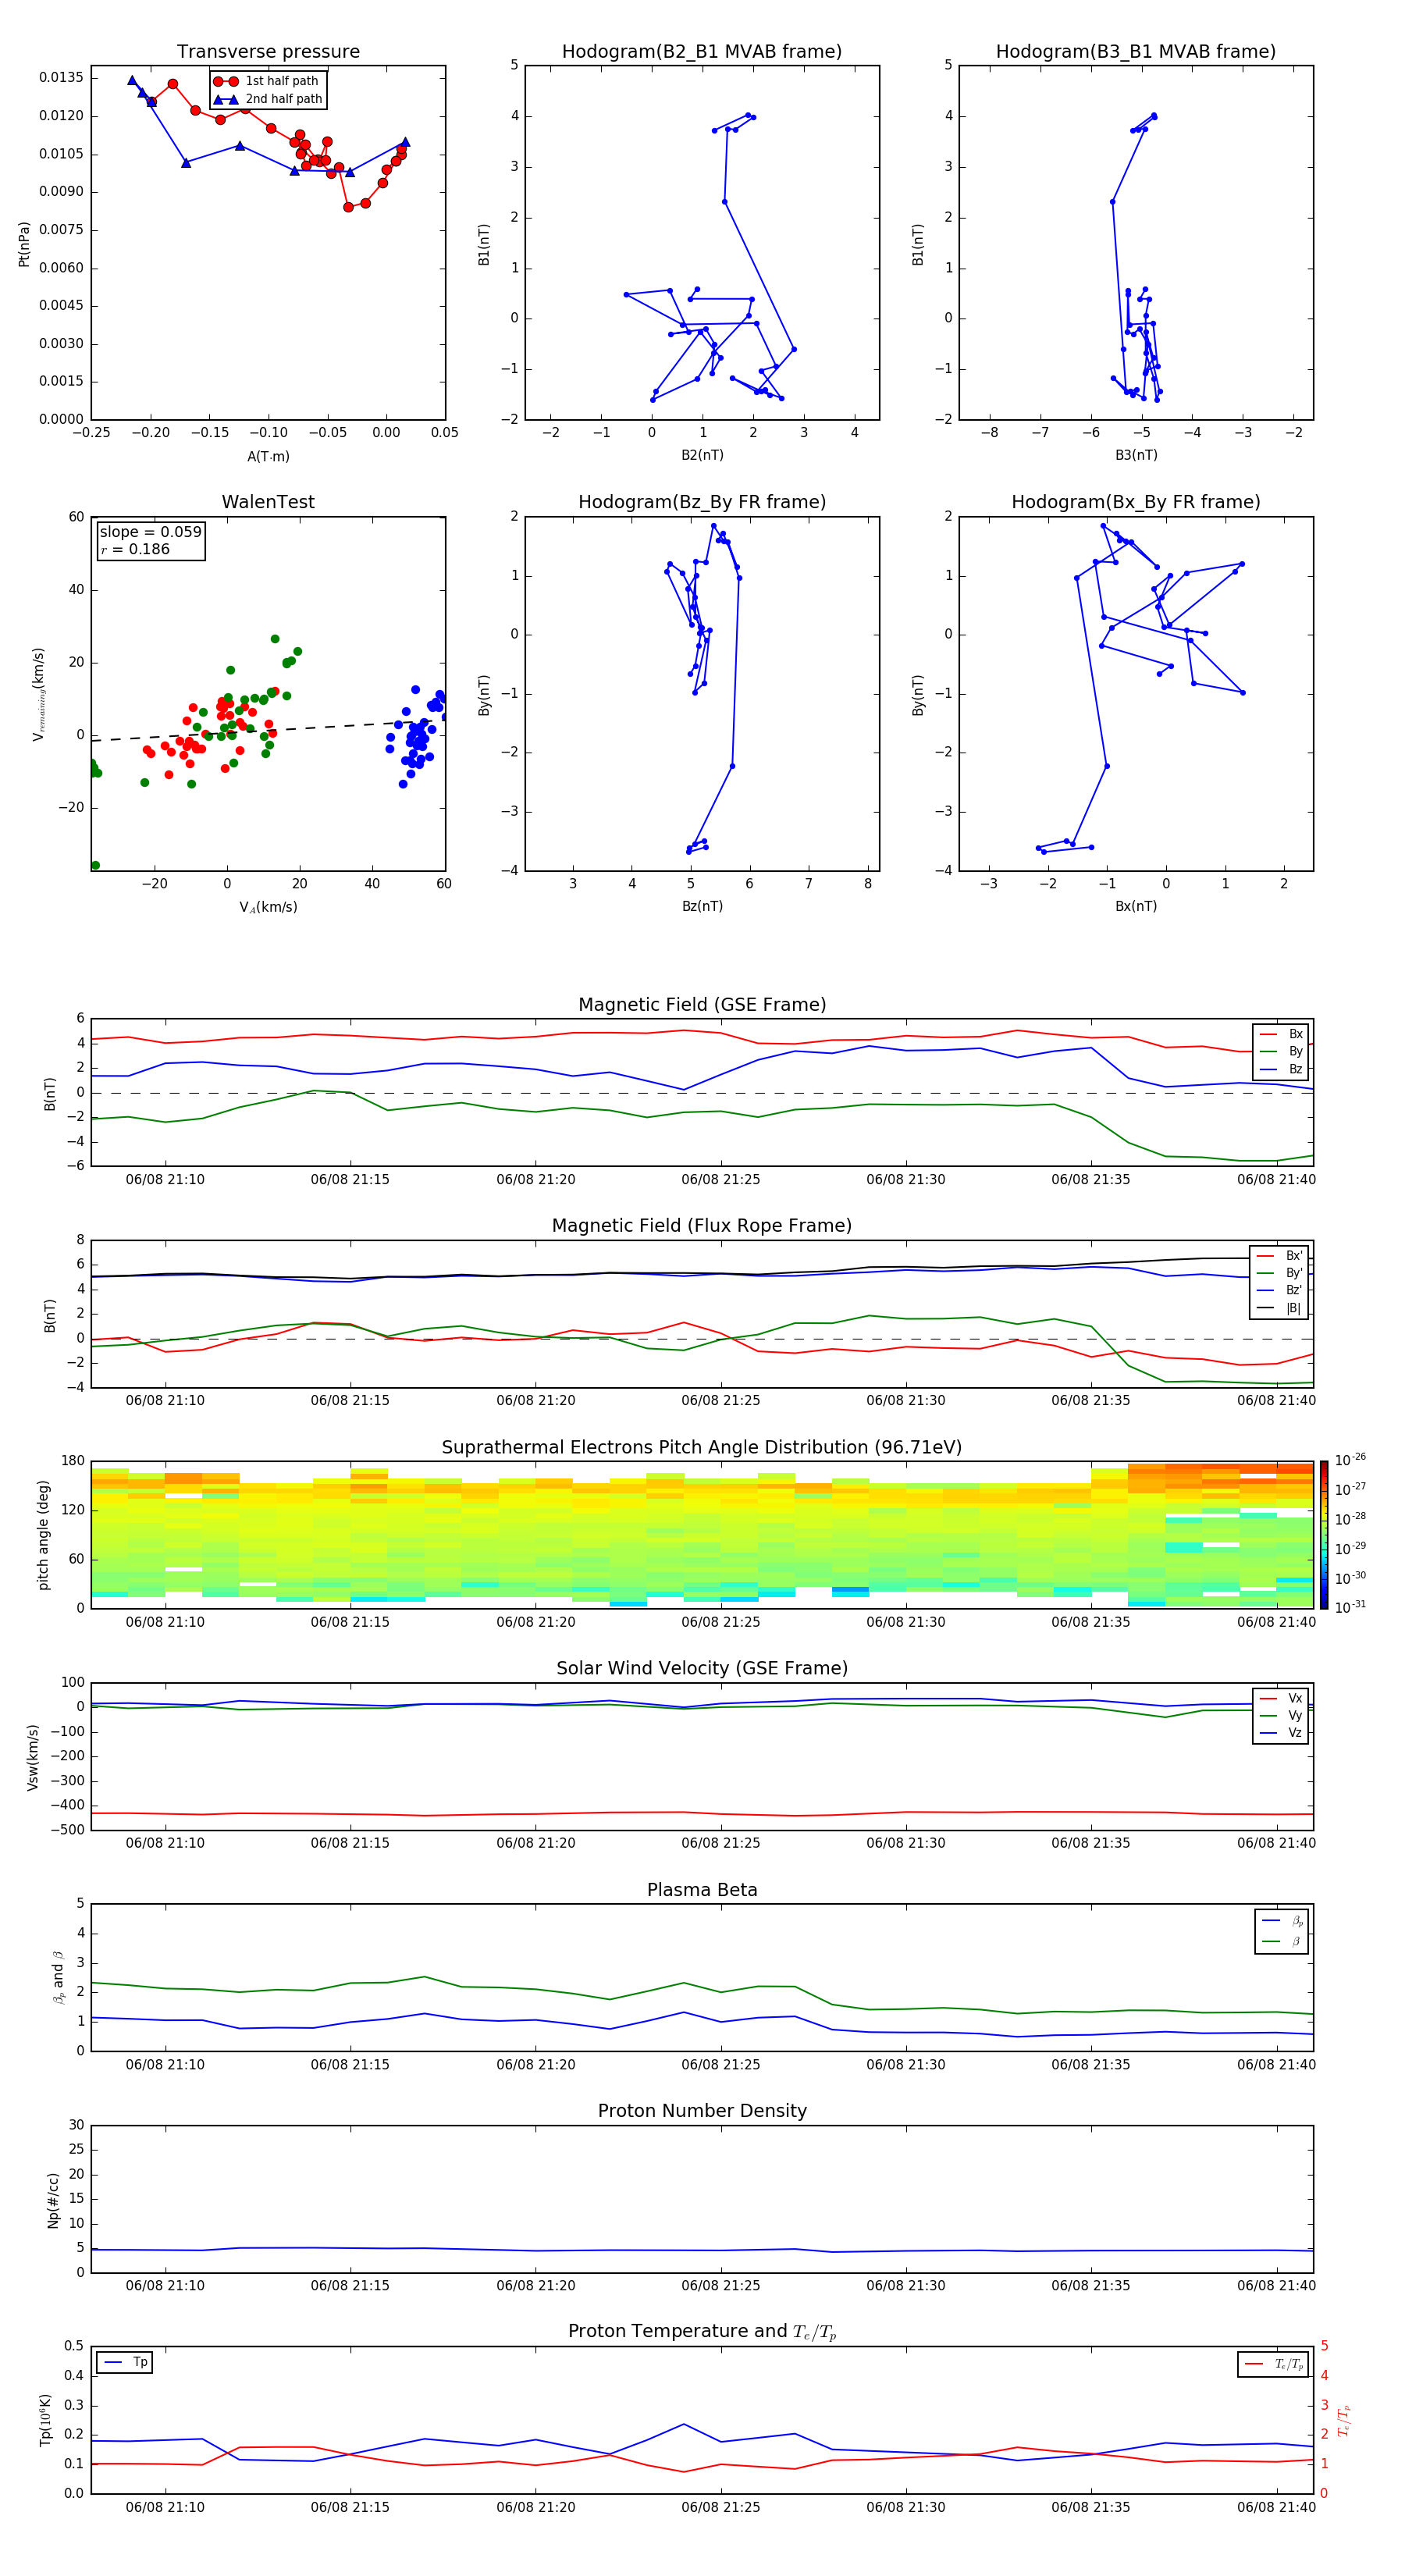Click 'Magnetic Field (GSE Frame)' title
This screenshot has width=1405, height=2576.
(x=702, y=1005)
